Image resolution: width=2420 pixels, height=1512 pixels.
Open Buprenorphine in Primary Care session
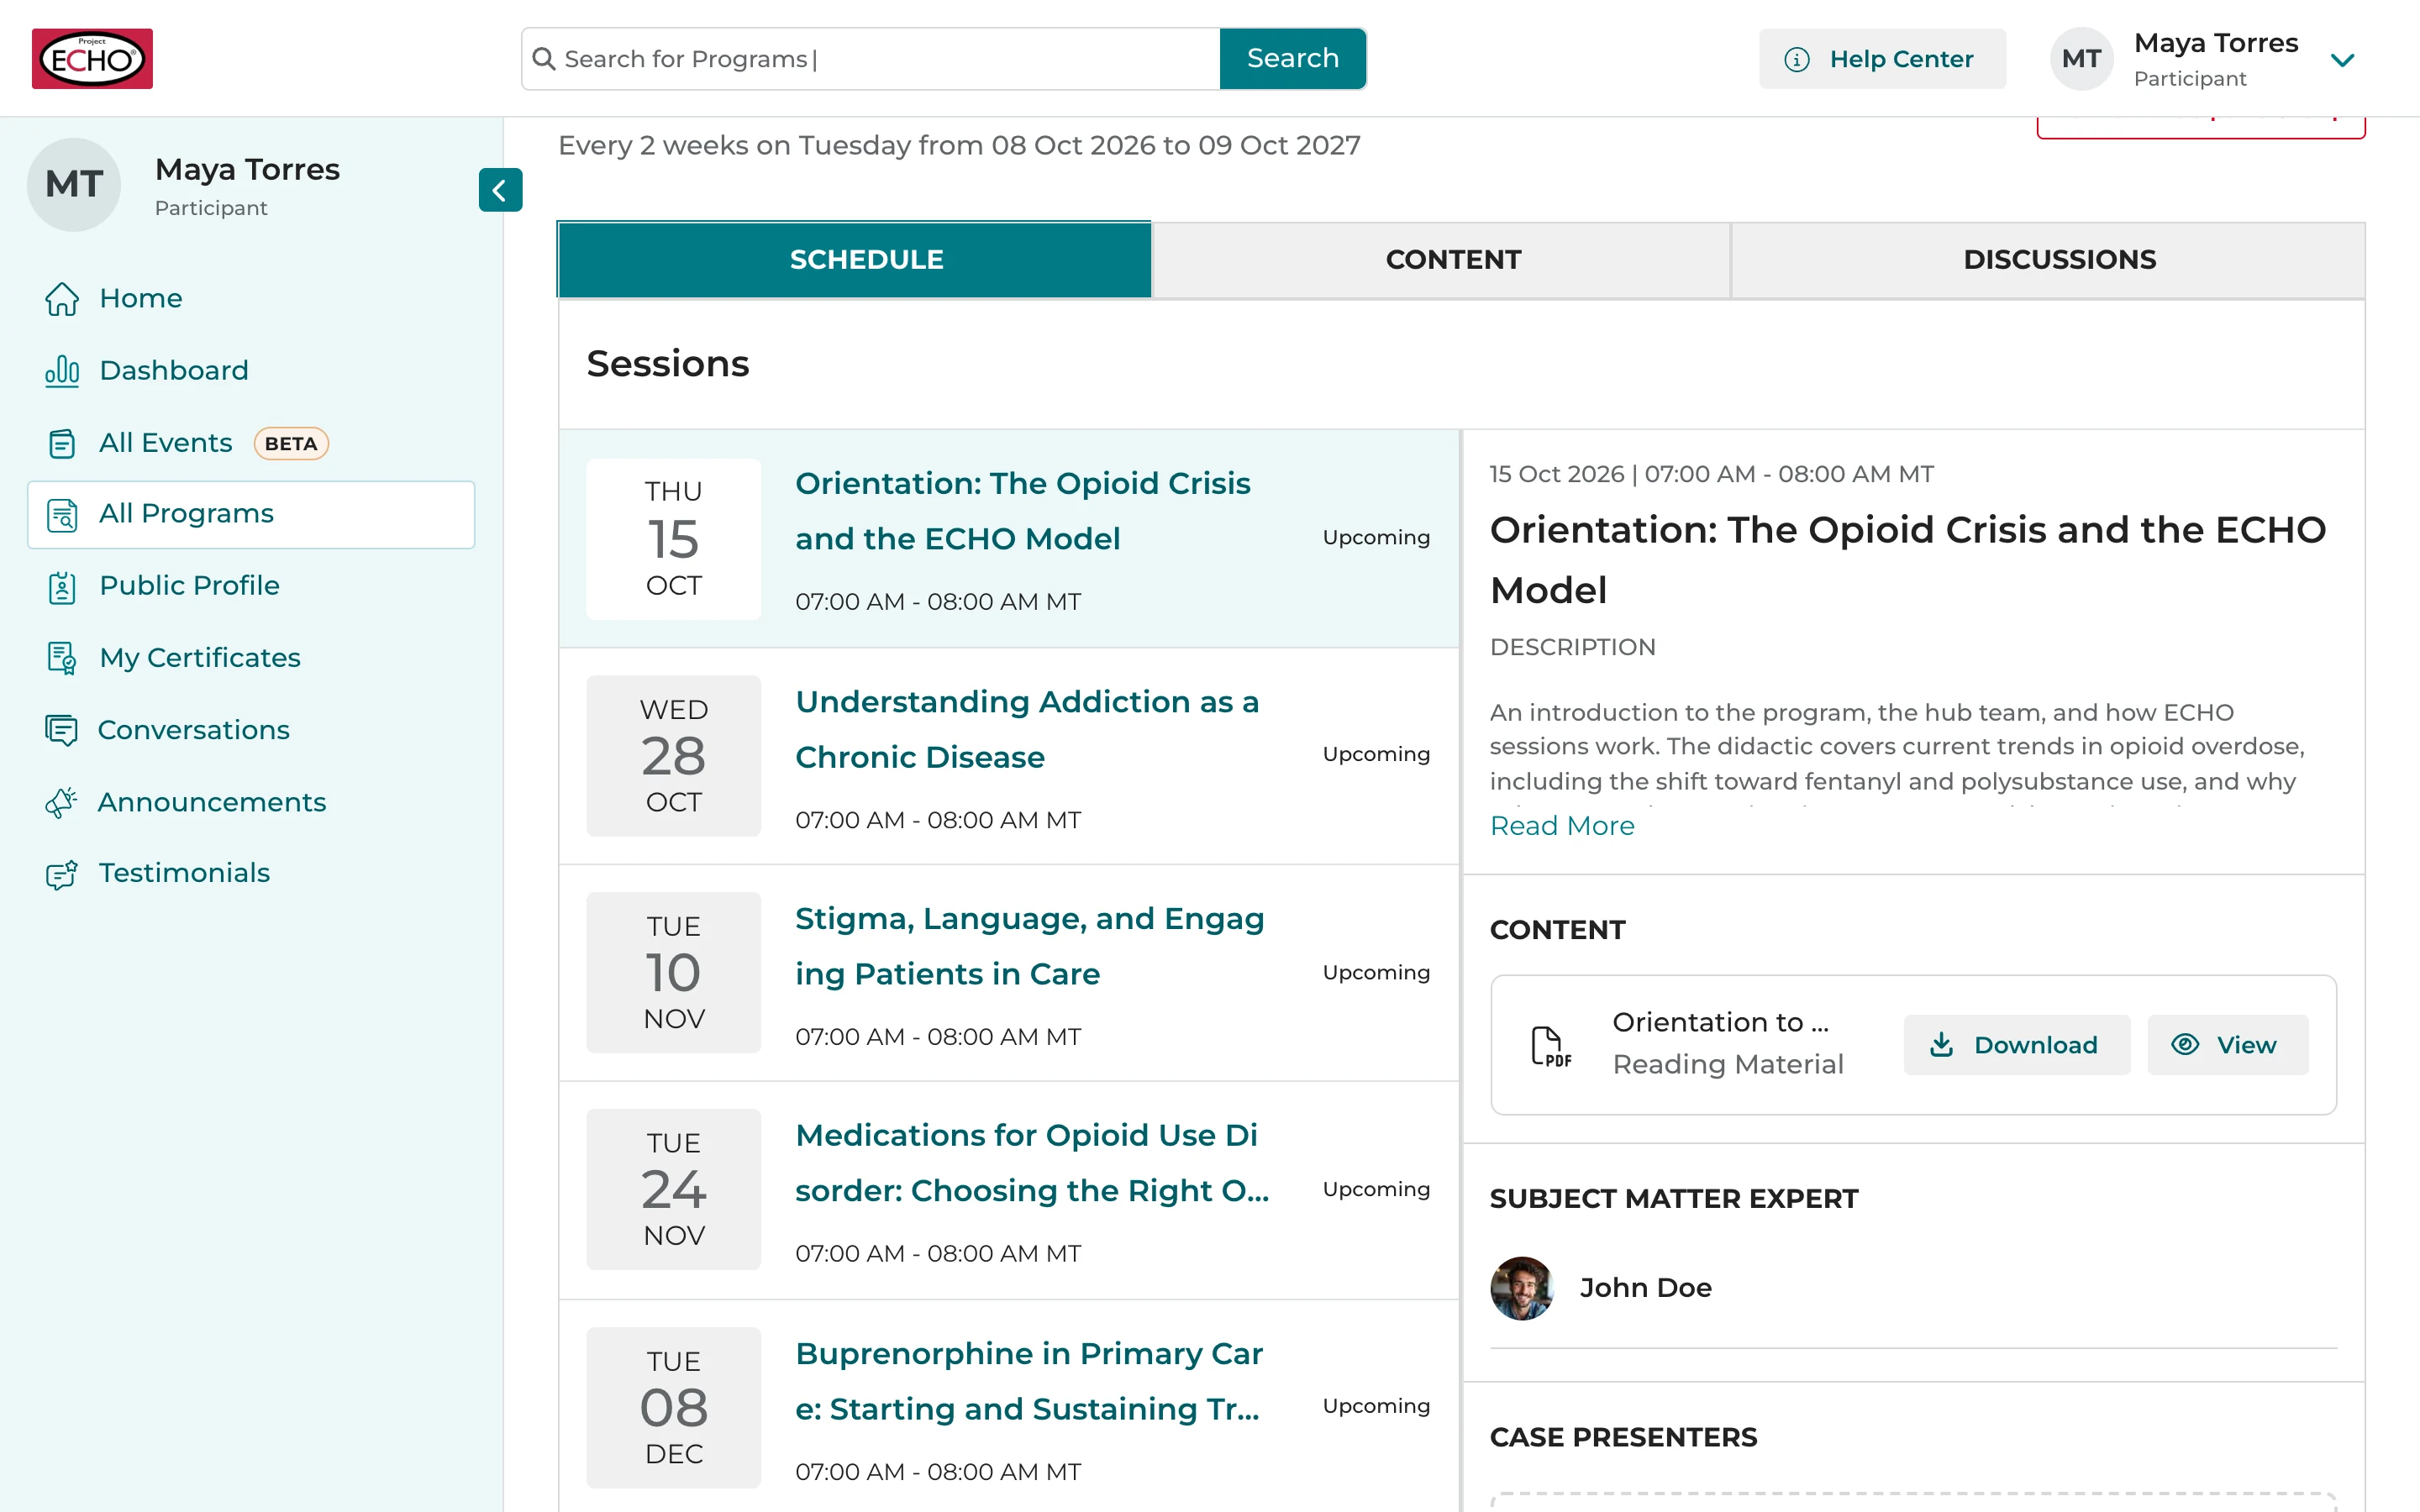tap(1009, 1407)
